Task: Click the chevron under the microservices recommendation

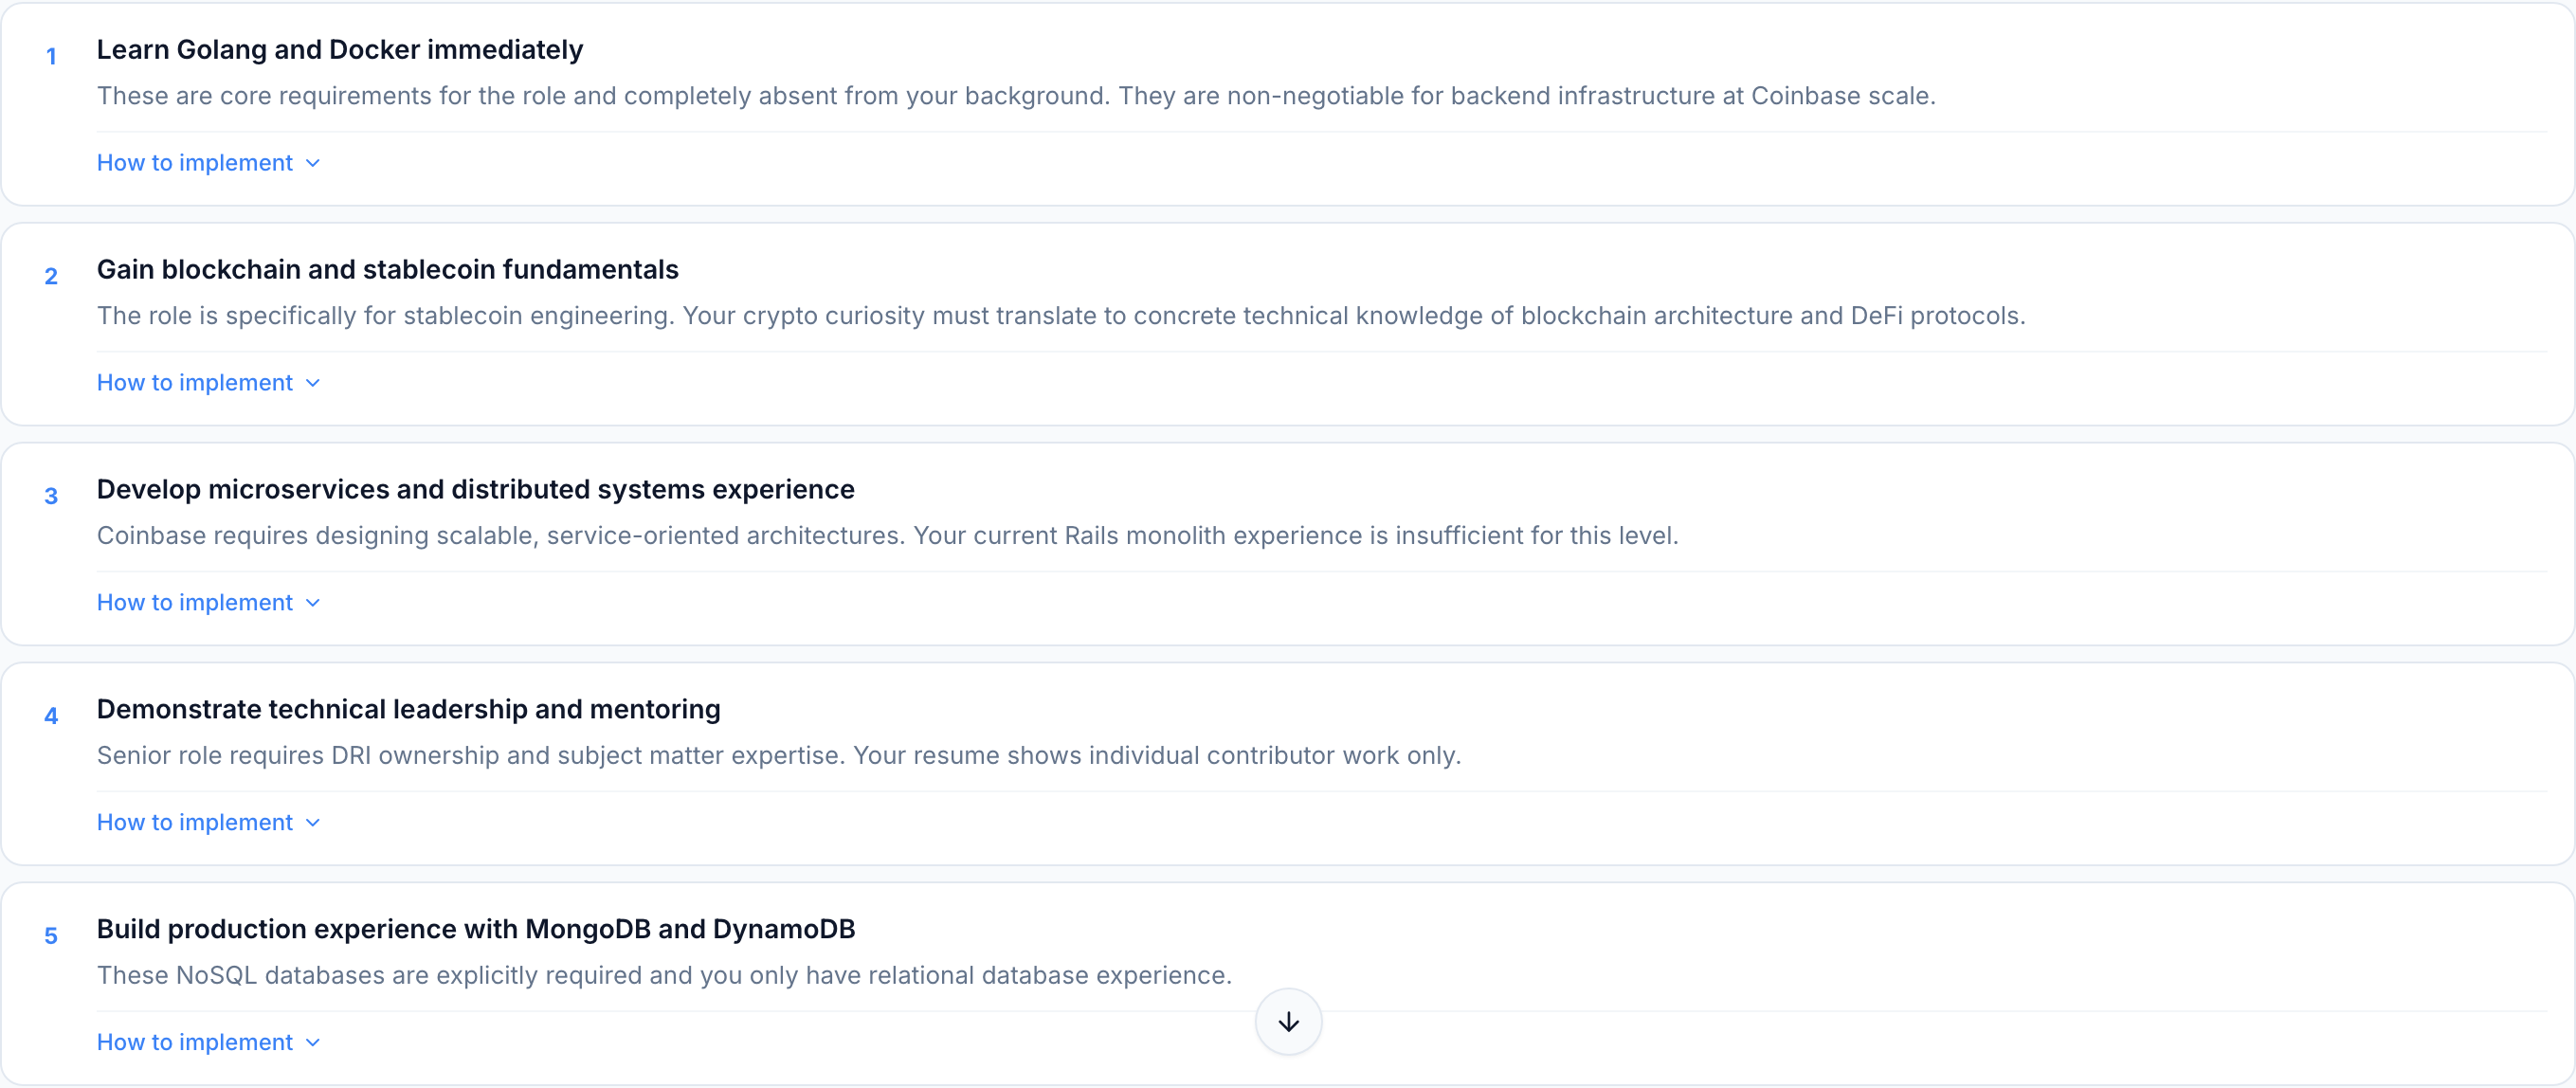Action: [313, 603]
